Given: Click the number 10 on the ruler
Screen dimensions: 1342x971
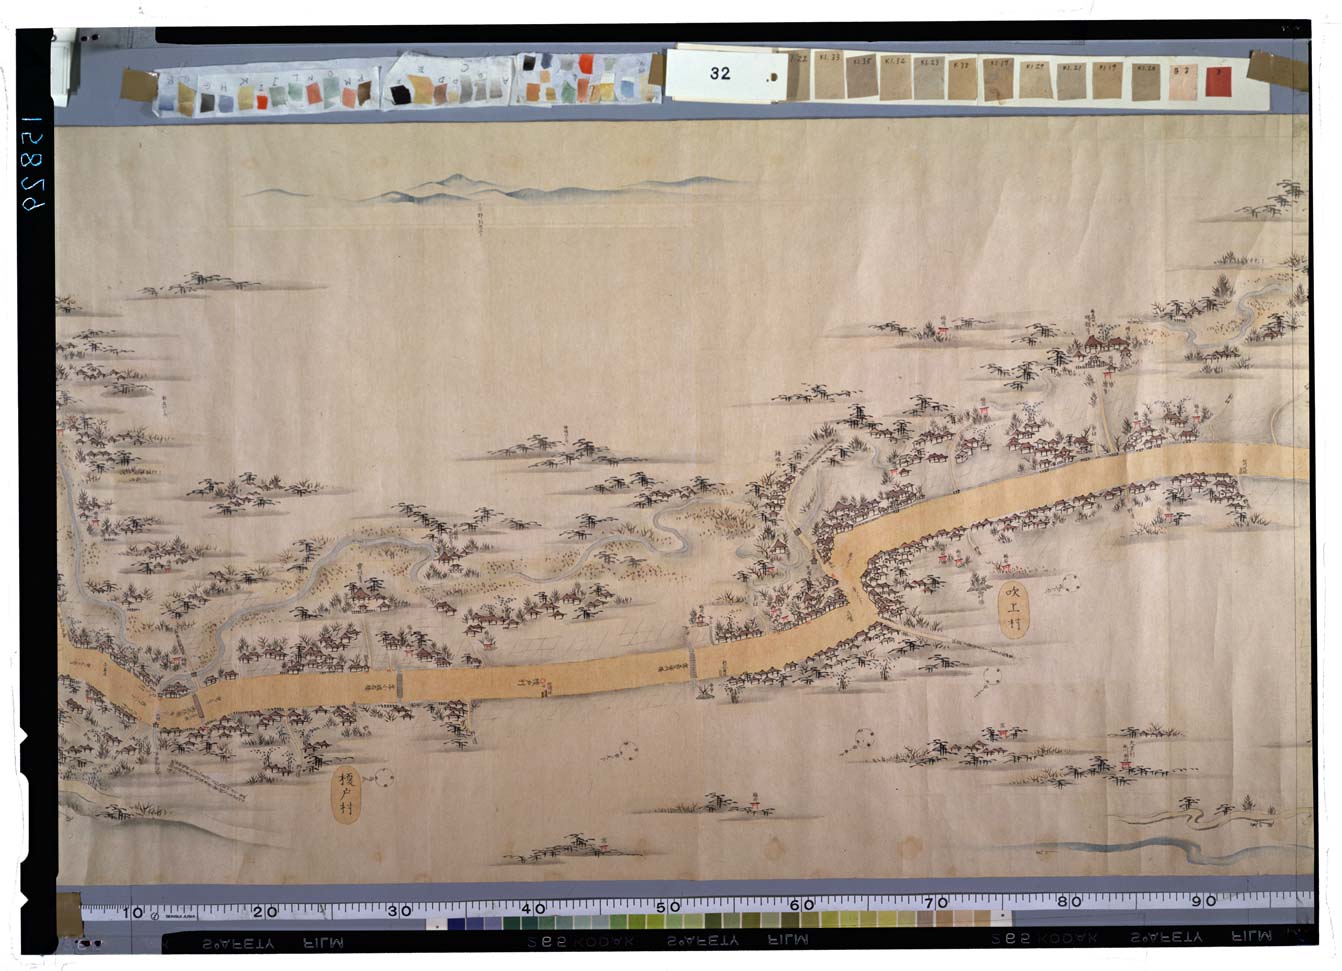Looking at the screenshot, I should pyautogui.click(x=134, y=912).
